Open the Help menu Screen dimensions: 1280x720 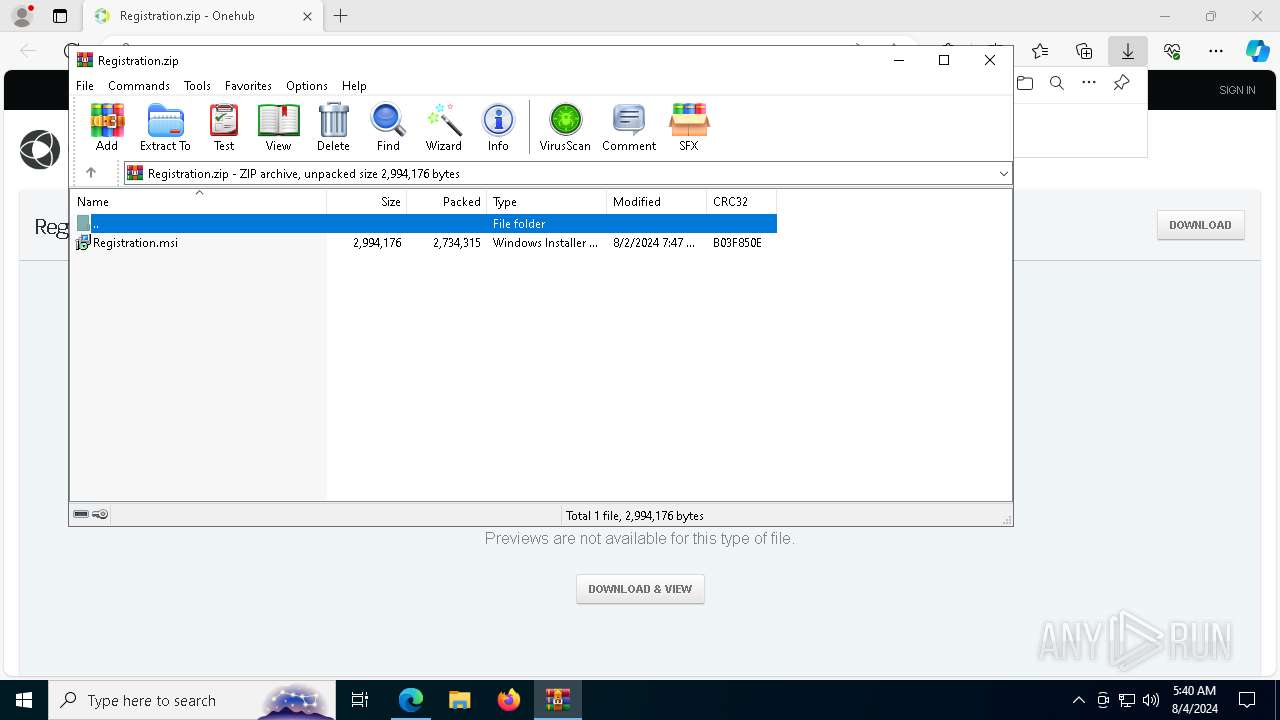[x=354, y=86]
